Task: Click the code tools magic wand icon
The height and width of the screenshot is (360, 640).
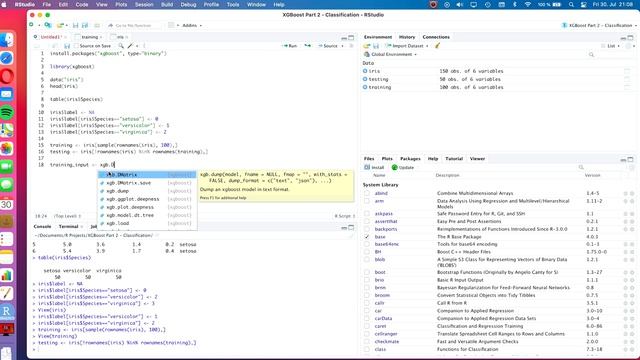Action: 130,46
